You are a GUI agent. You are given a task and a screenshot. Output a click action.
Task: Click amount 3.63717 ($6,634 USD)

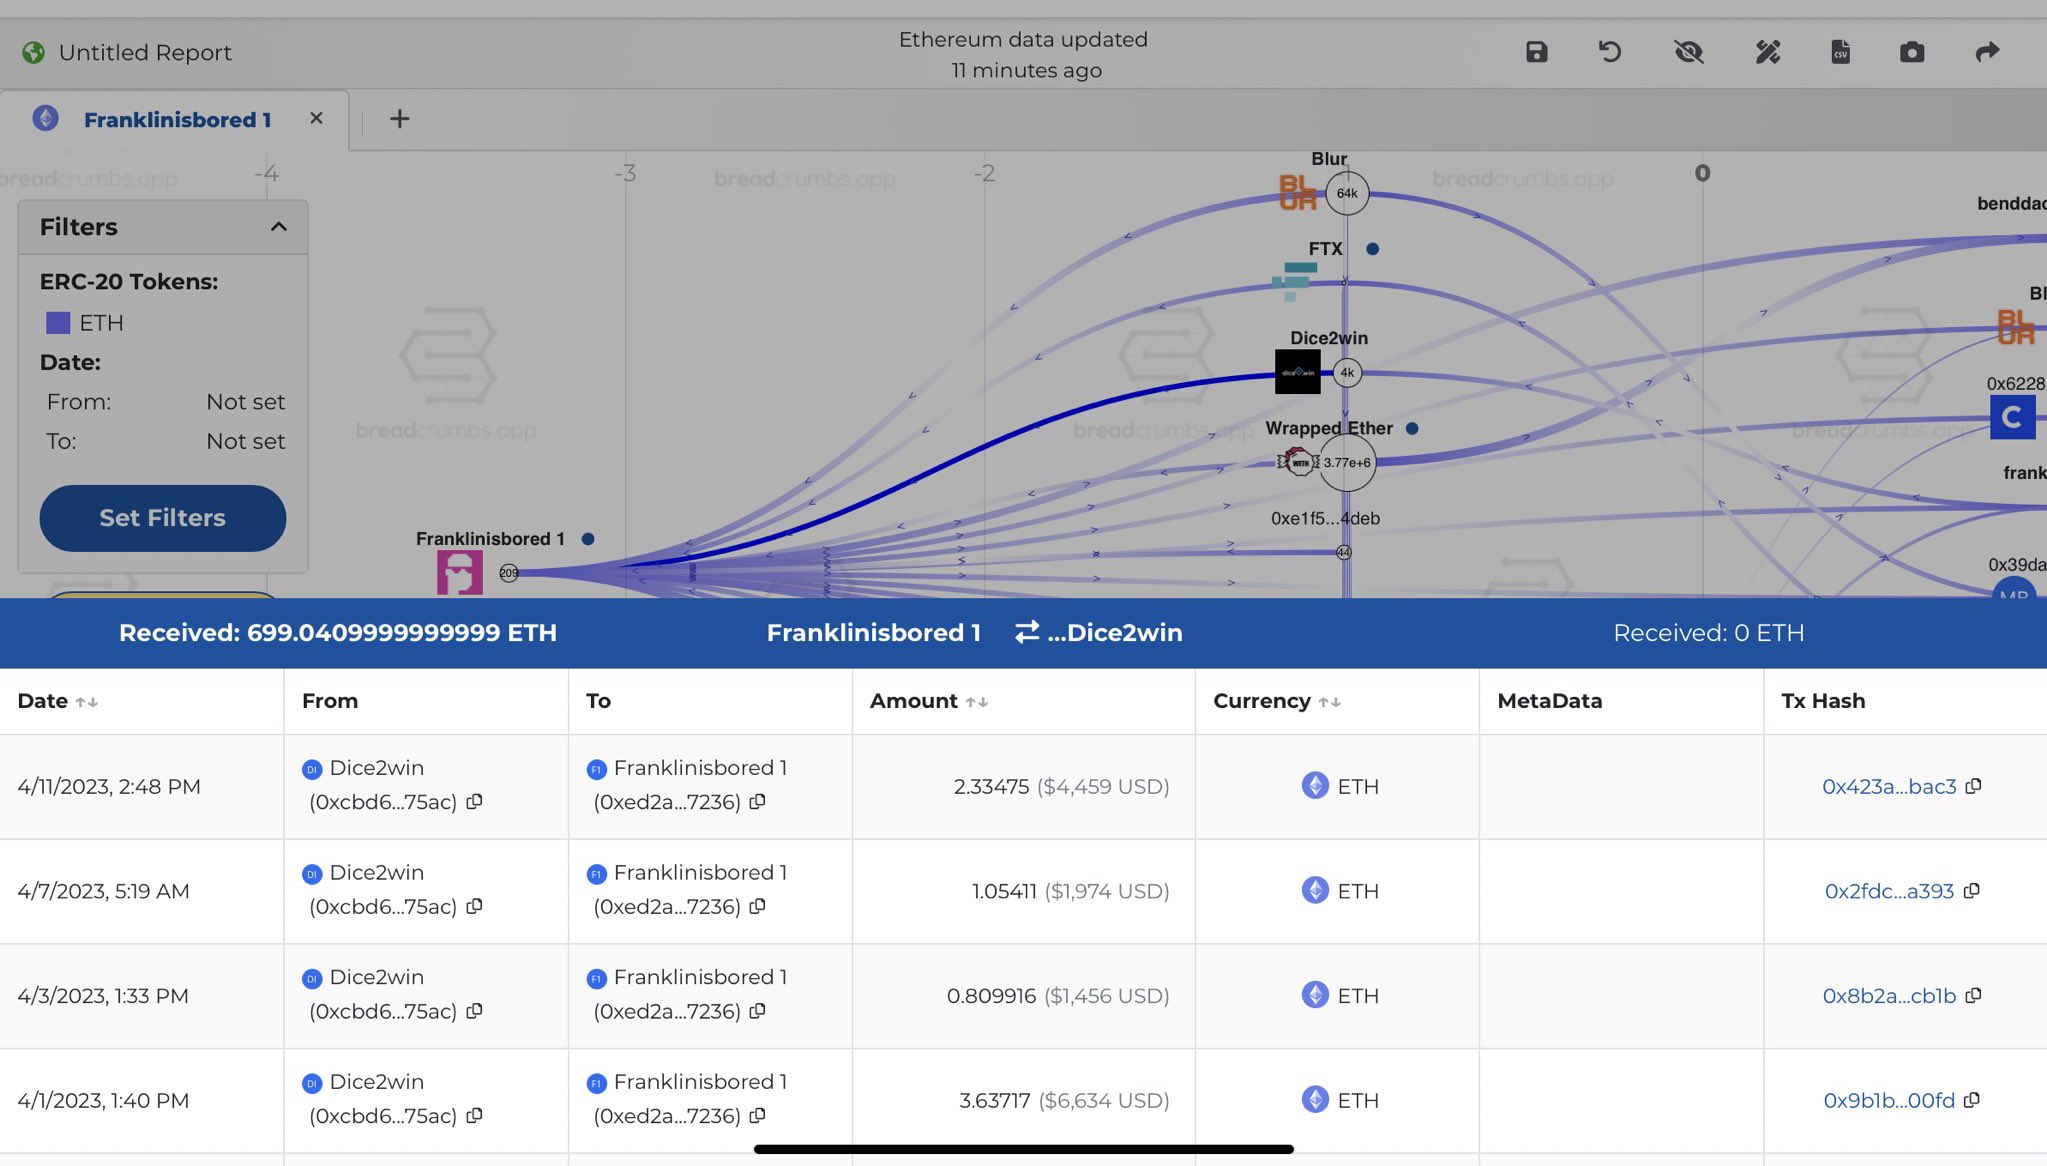pyautogui.click(x=1064, y=1100)
